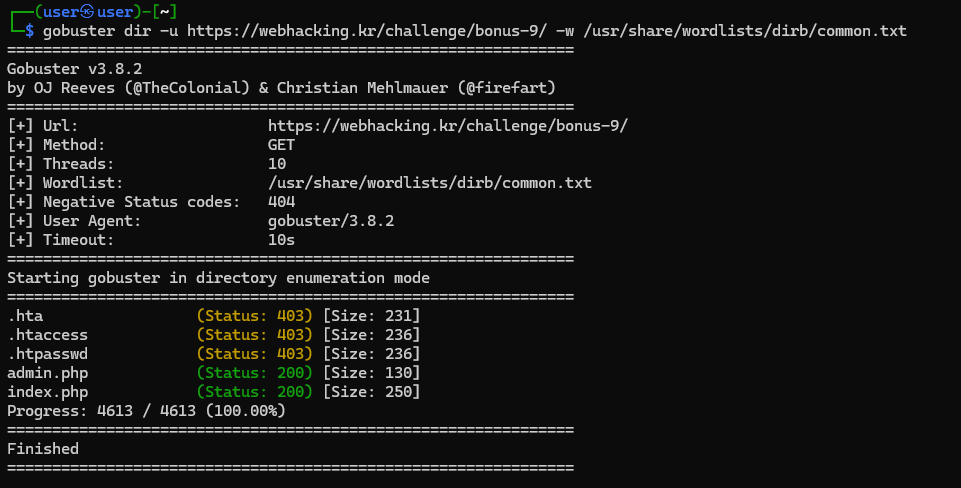Image resolution: width=961 pixels, height=488 pixels.
Task: Click '[Size: 236]' in the .htaccess row
Action: click(371, 335)
